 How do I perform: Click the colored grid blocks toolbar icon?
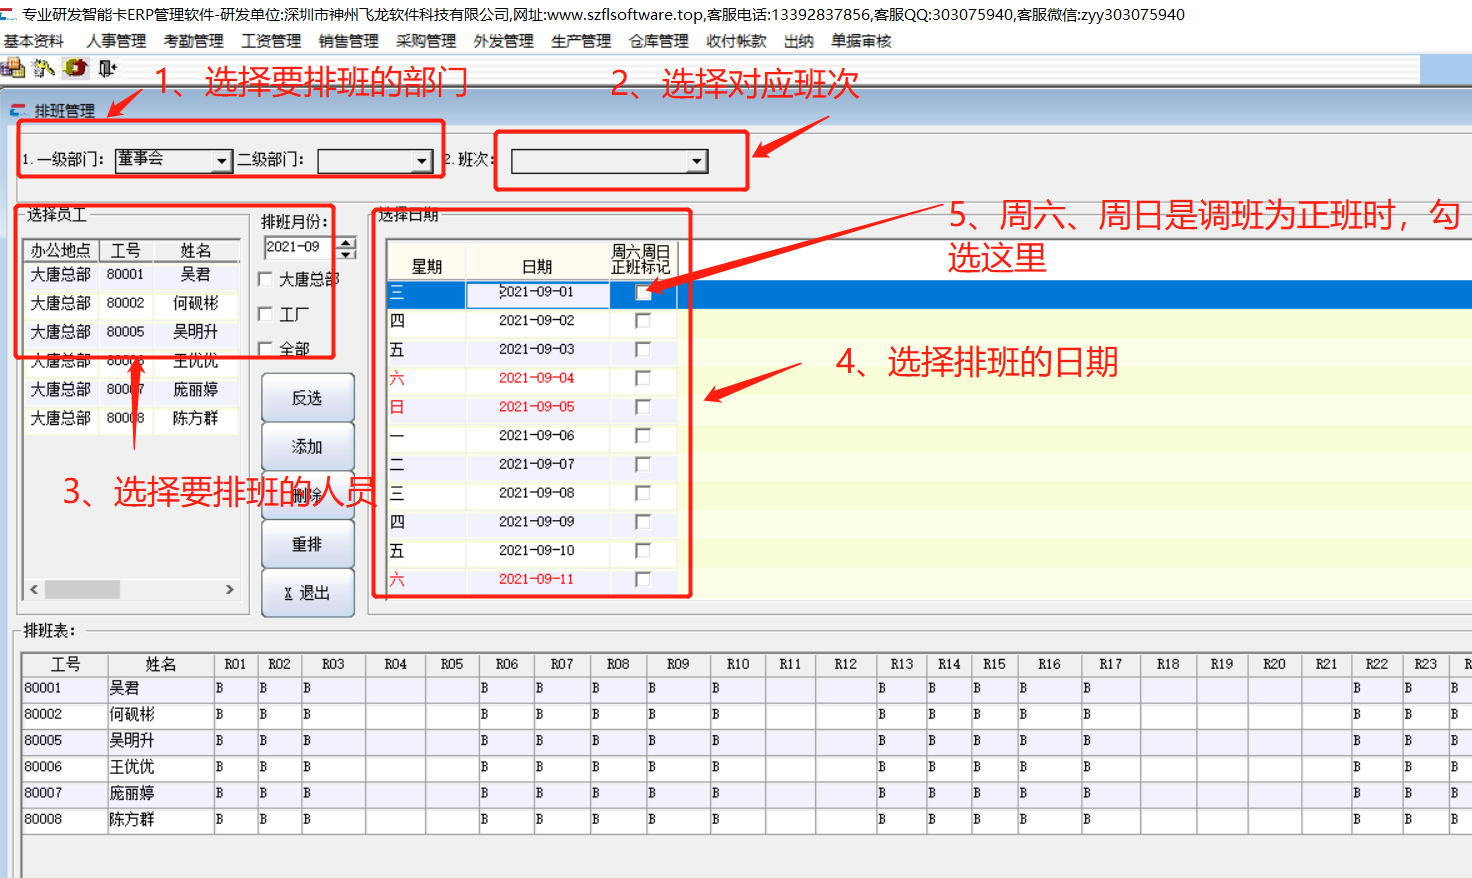[13, 68]
